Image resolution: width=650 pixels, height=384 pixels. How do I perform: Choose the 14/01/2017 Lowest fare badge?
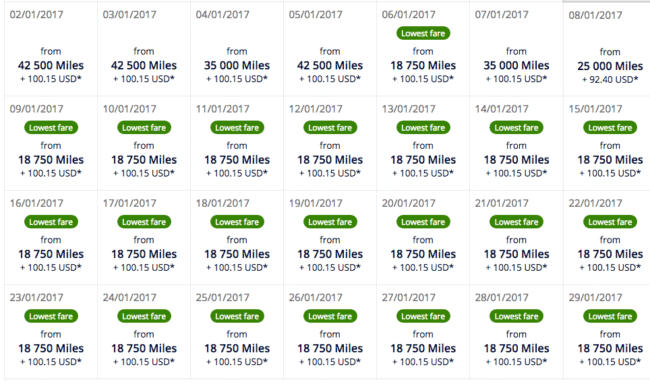coord(516,128)
